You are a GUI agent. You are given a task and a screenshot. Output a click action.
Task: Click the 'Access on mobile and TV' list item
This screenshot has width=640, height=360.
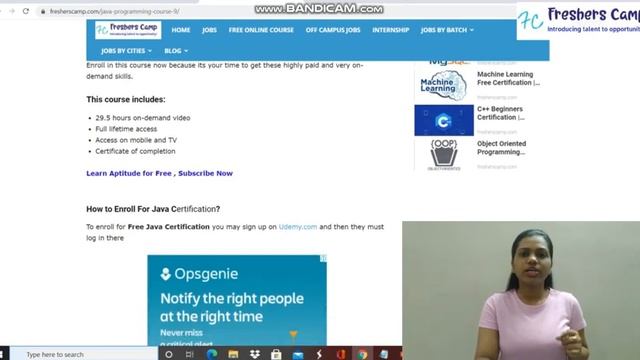tap(136, 140)
